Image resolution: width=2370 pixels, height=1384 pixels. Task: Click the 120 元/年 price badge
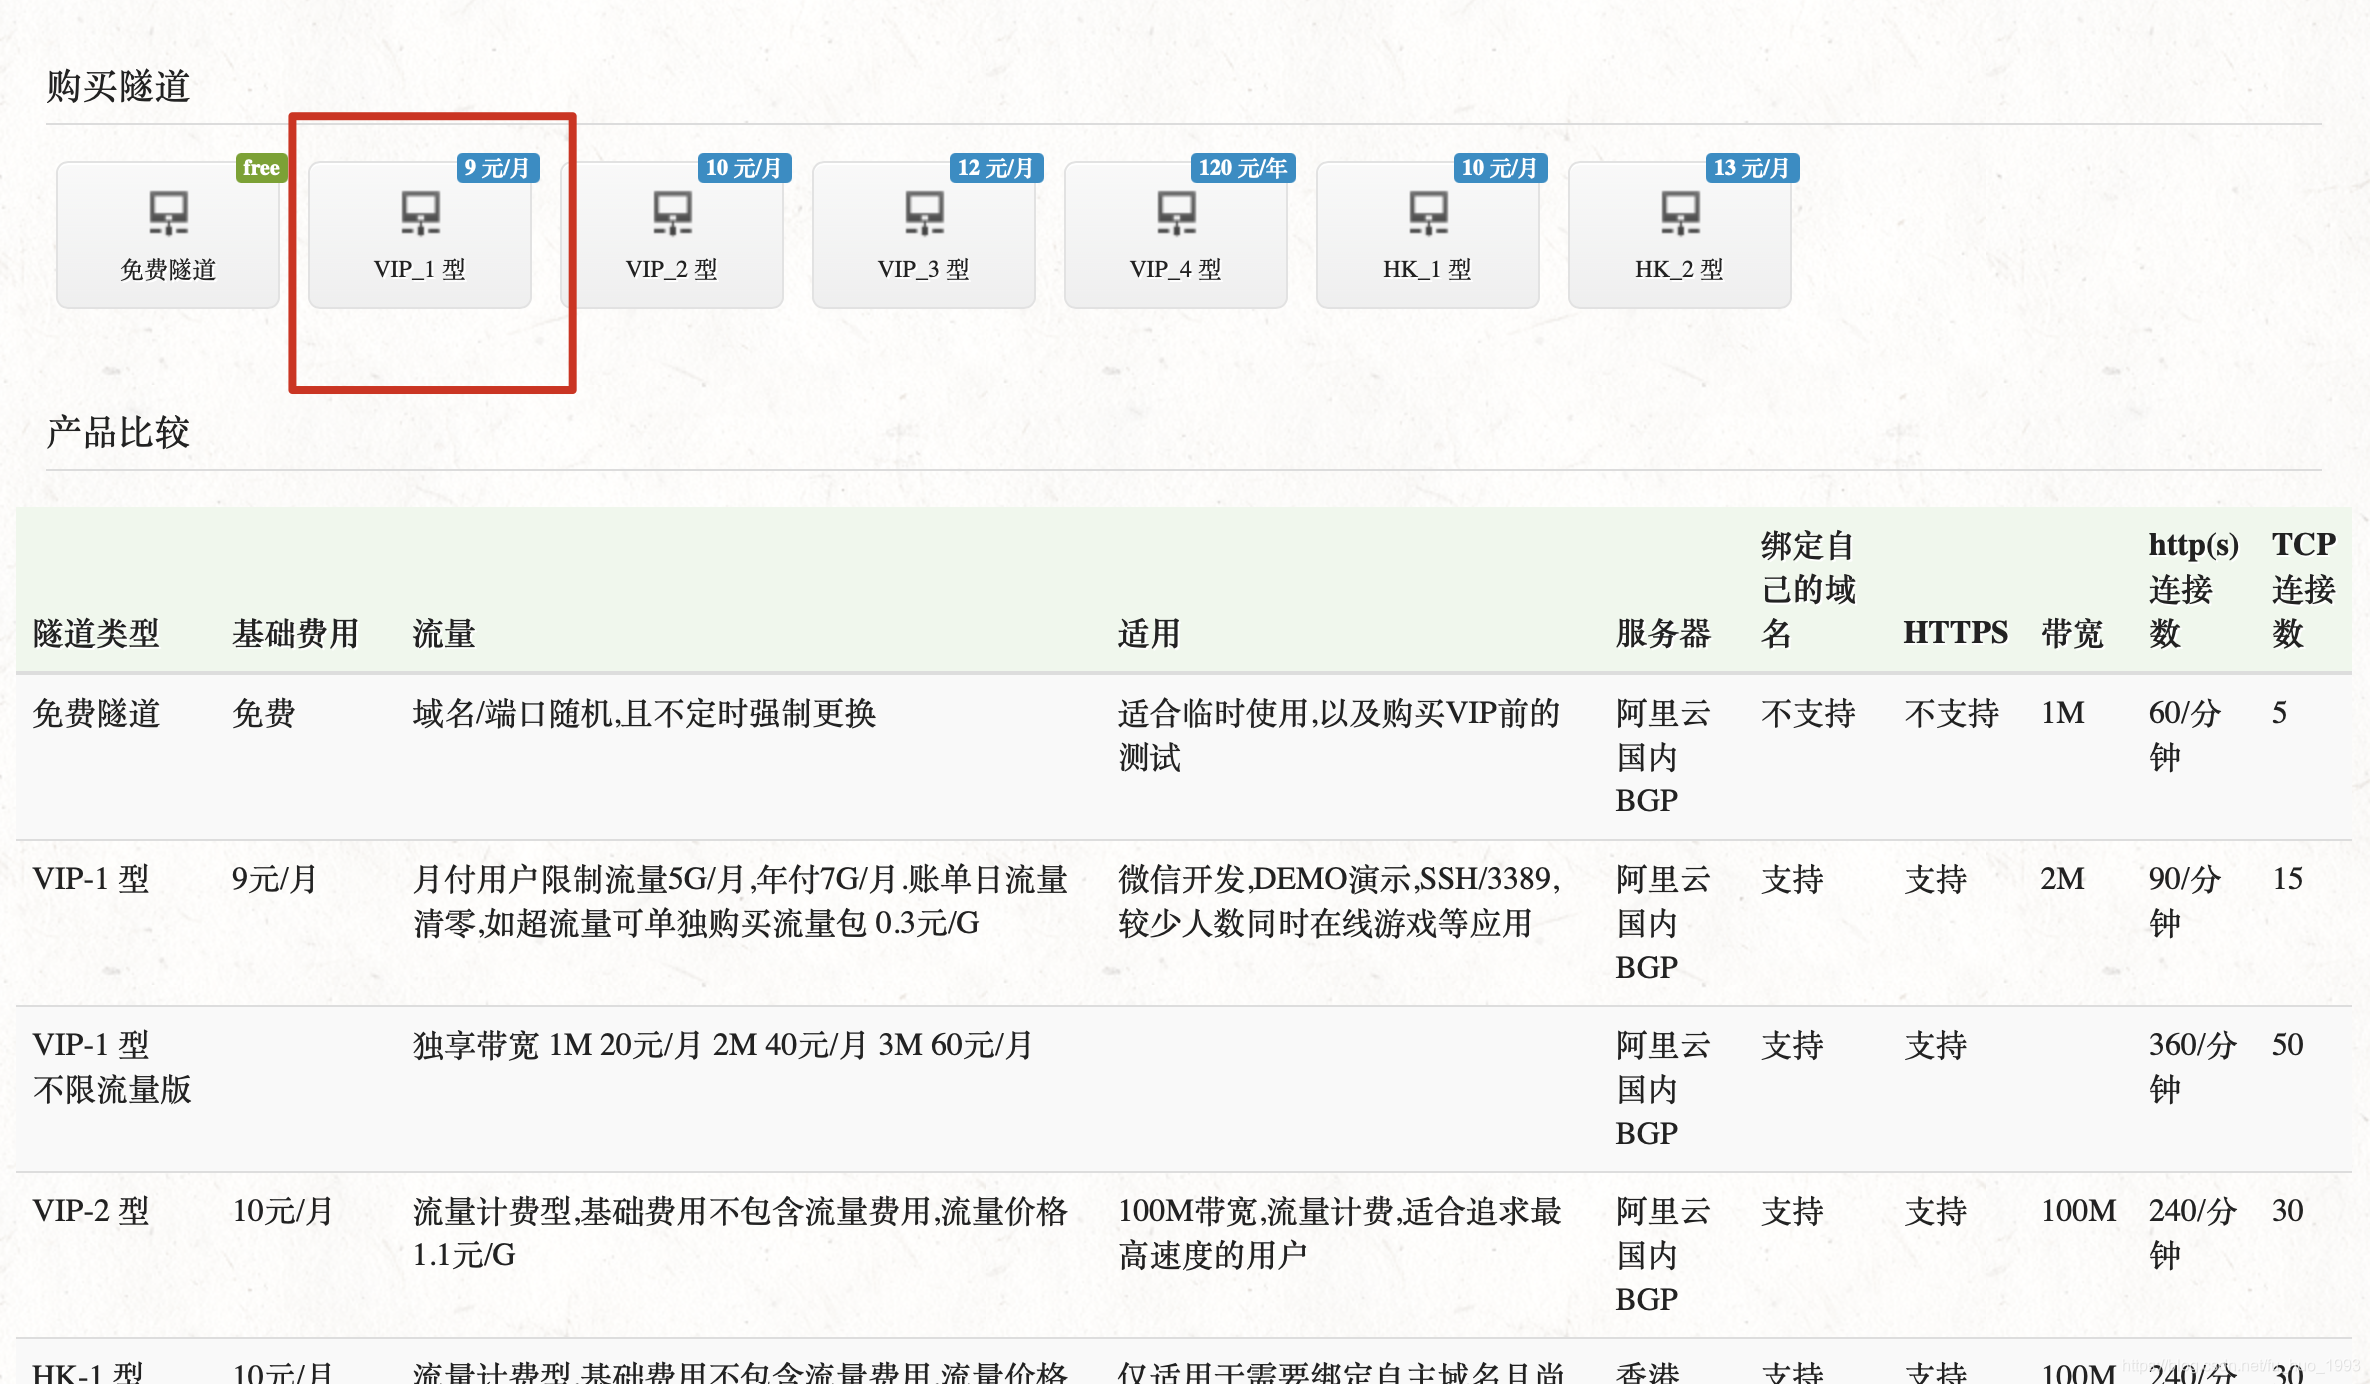coord(1243,168)
